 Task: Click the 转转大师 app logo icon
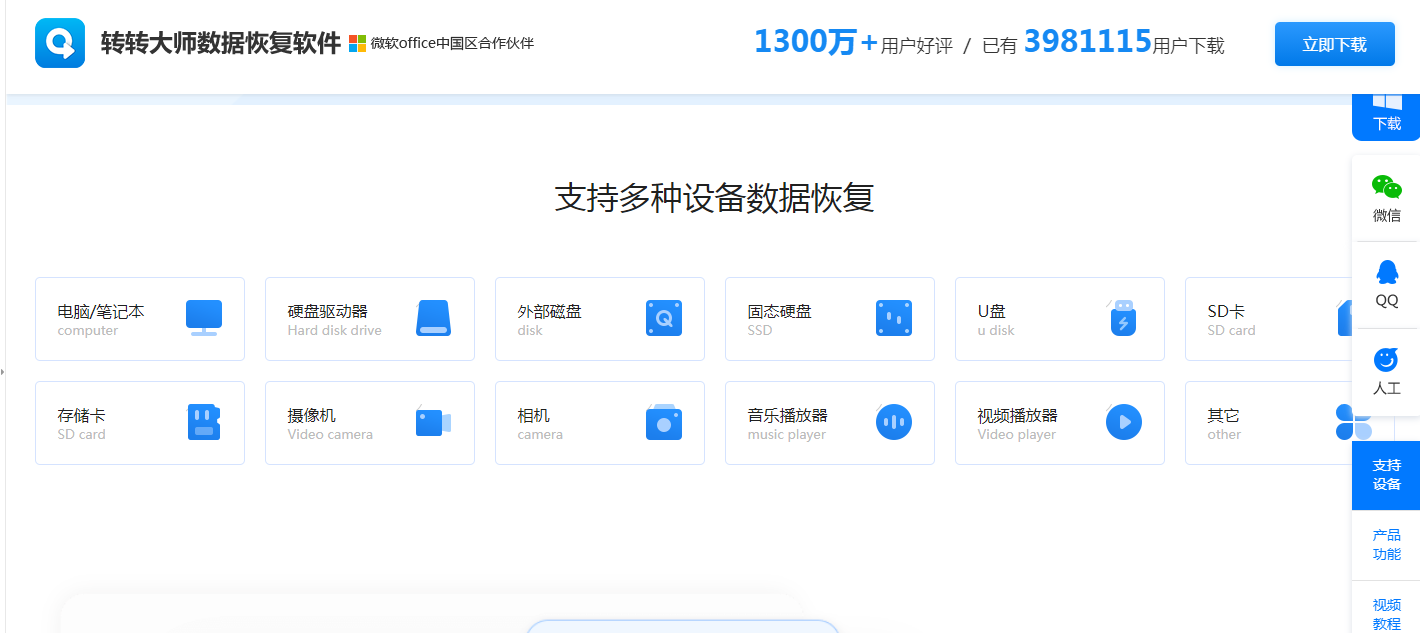[60, 43]
